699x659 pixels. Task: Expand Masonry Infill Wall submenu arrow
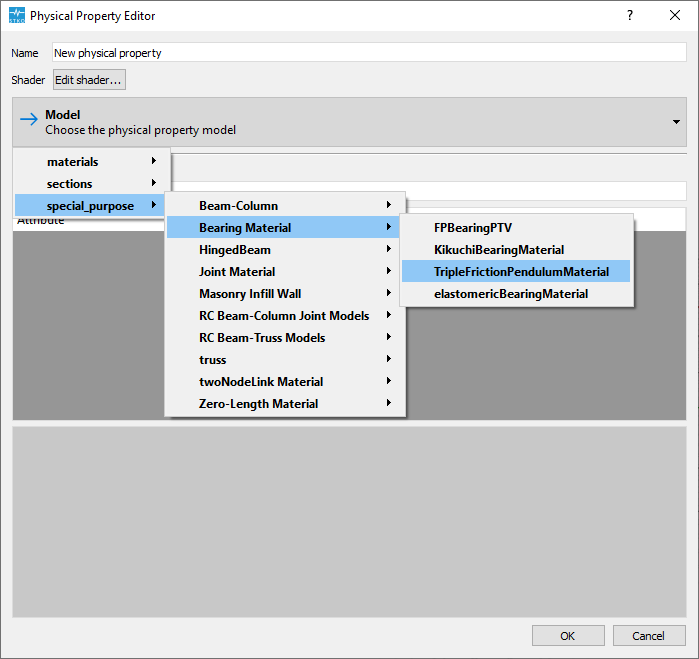(389, 292)
